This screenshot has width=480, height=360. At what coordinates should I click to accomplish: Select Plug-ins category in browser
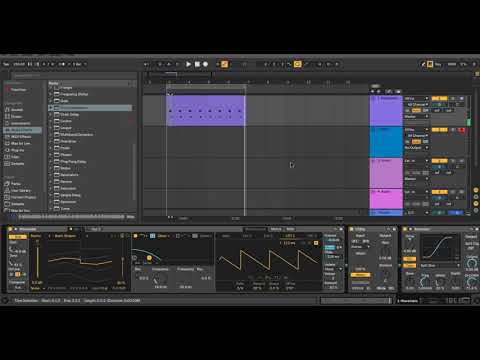17,150
